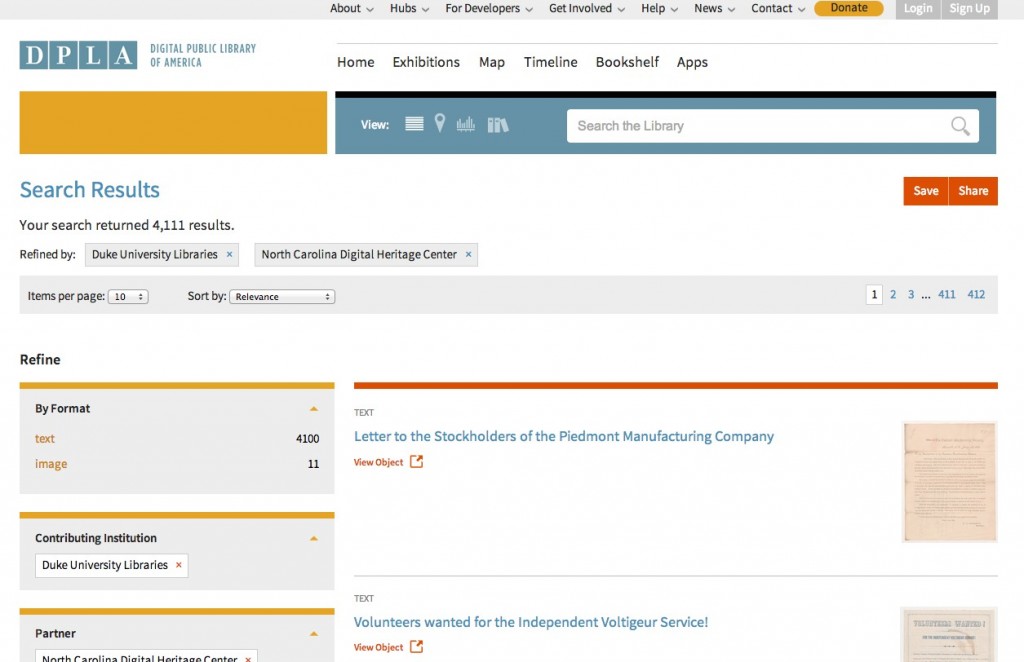Open the Sort by Relevance dropdown
The height and width of the screenshot is (662, 1024).
pos(283,296)
